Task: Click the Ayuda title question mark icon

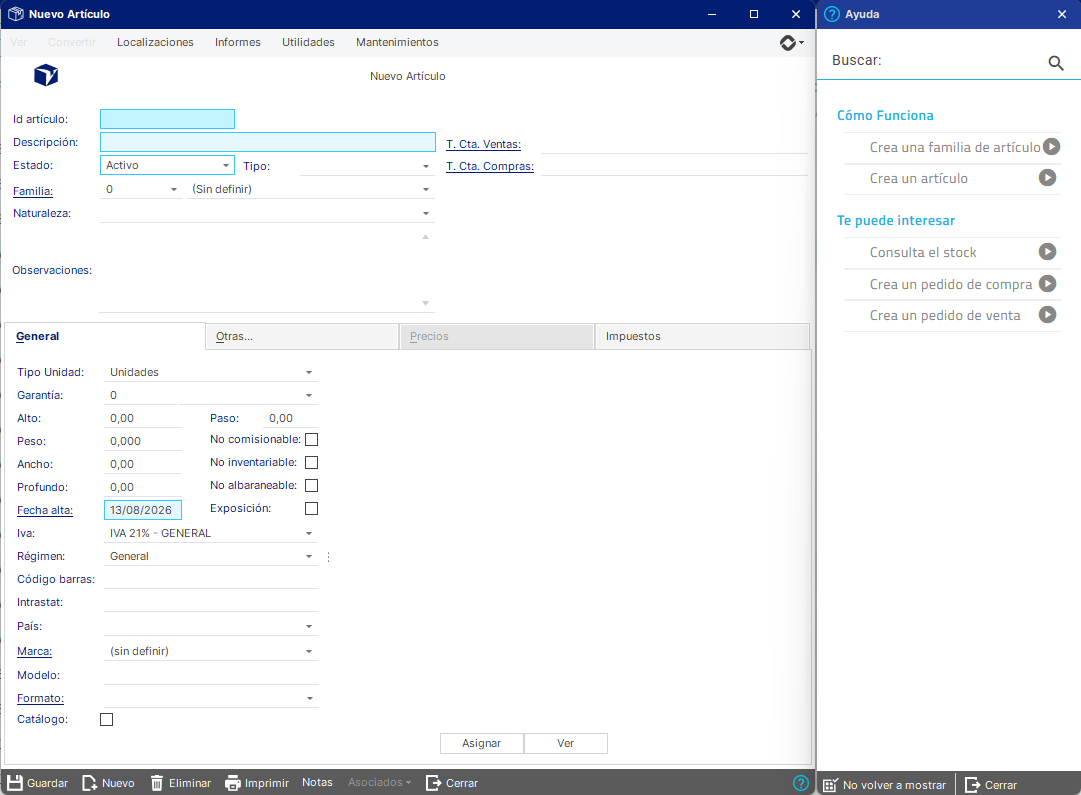Action: coord(832,14)
